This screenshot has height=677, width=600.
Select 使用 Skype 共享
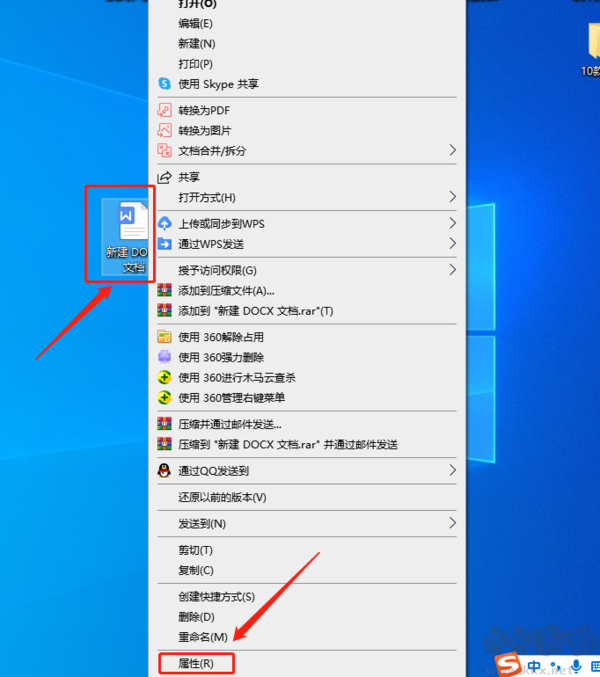click(218, 84)
